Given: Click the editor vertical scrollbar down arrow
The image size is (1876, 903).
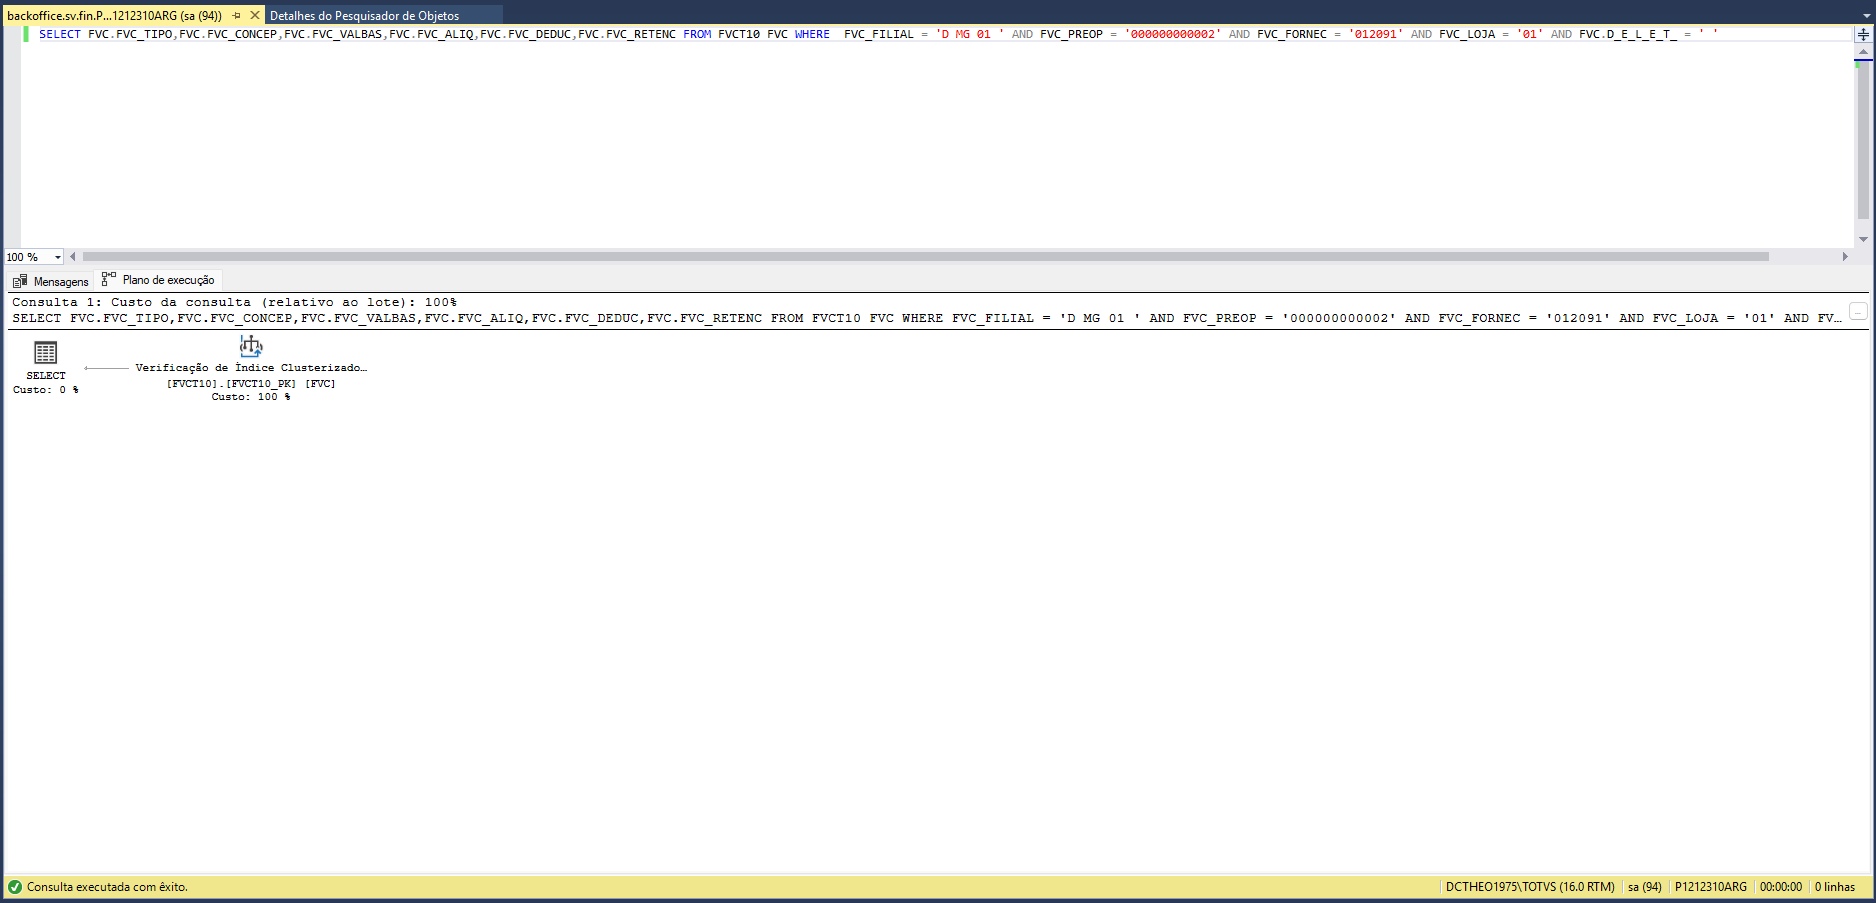Looking at the screenshot, I should pos(1863,239).
